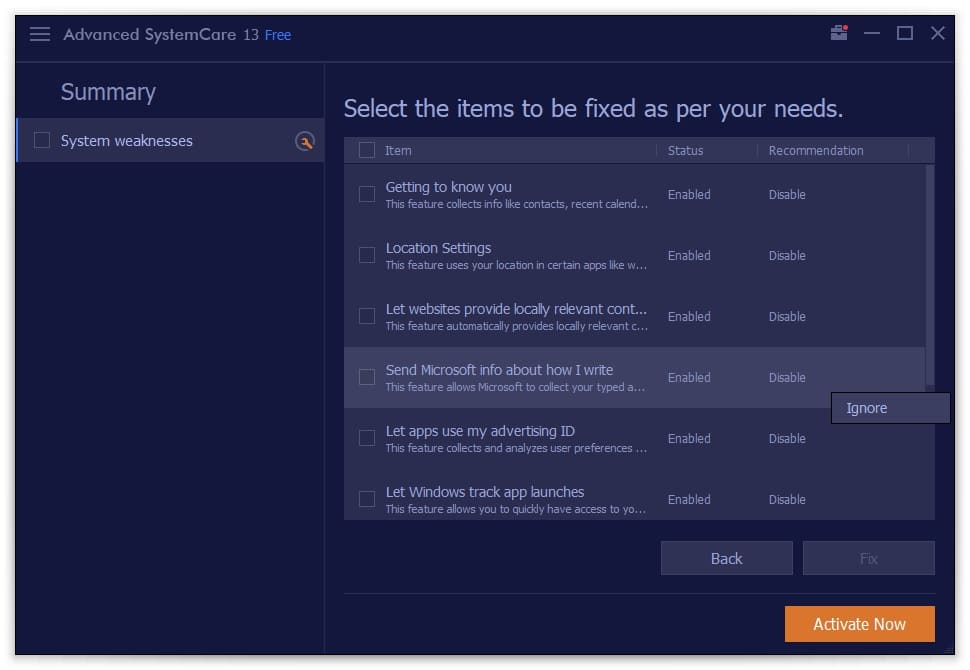Click the Summary heading in sidebar
This screenshot has height=670, width=970.
coord(108,92)
